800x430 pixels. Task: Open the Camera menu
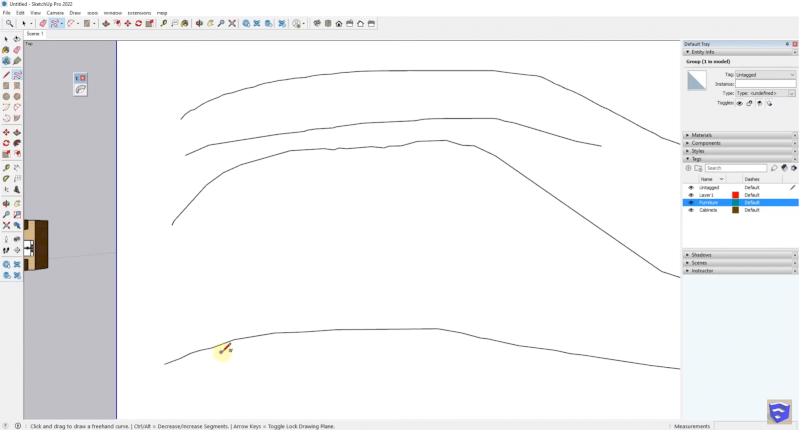pos(55,13)
